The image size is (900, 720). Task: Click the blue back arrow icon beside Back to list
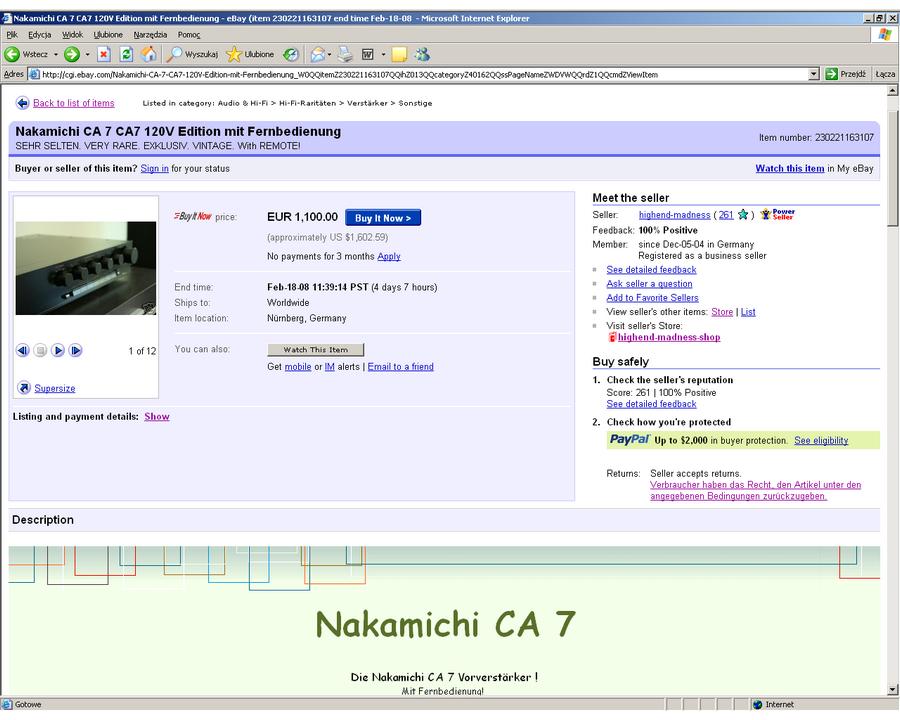coord(22,103)
